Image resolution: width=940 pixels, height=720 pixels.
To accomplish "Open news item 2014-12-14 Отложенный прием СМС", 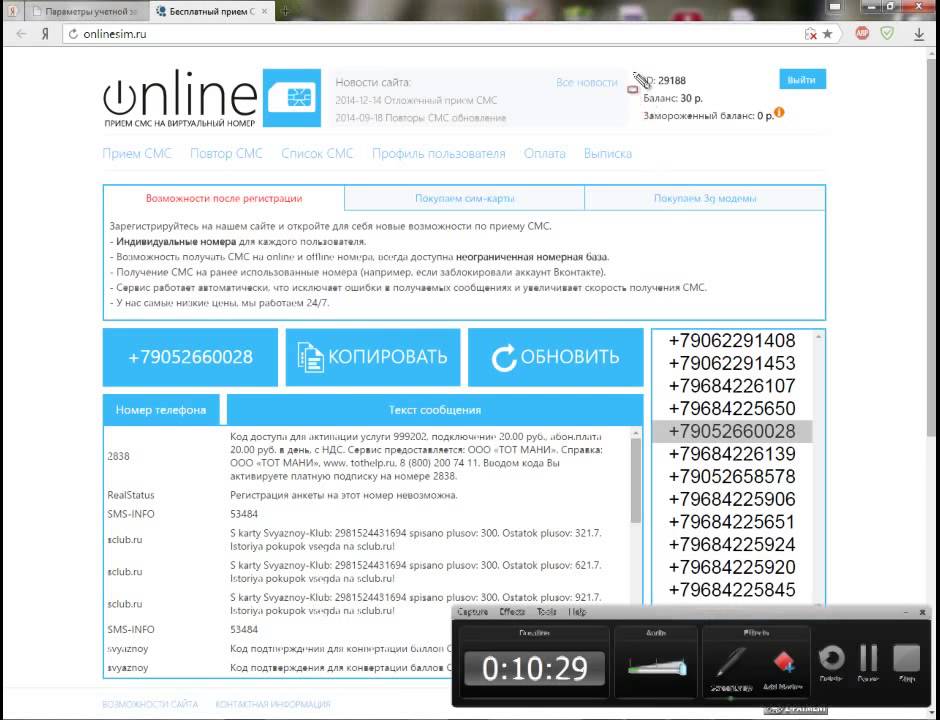I will (416, 101).
